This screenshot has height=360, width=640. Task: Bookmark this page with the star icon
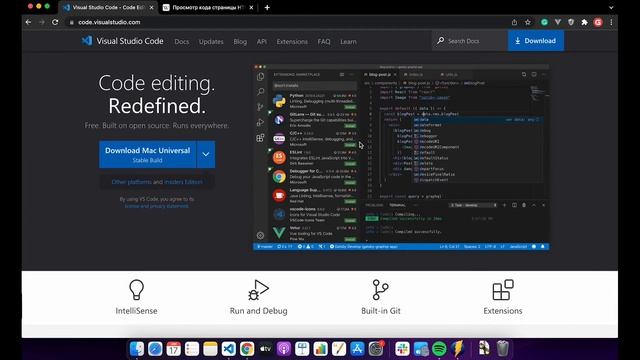click(528, 22)
